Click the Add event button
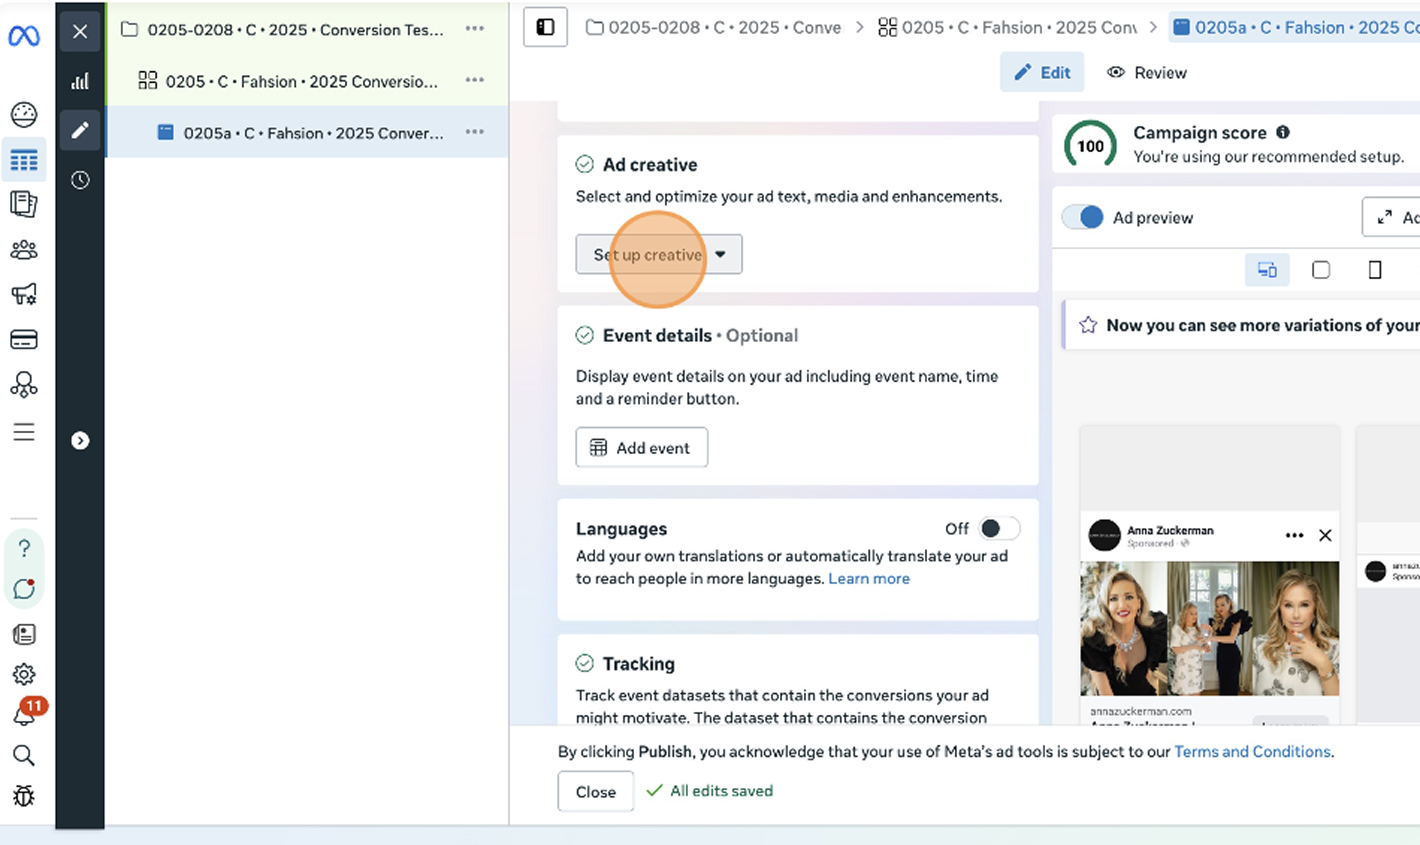The image size is (1420, 845). coord(641,448)
